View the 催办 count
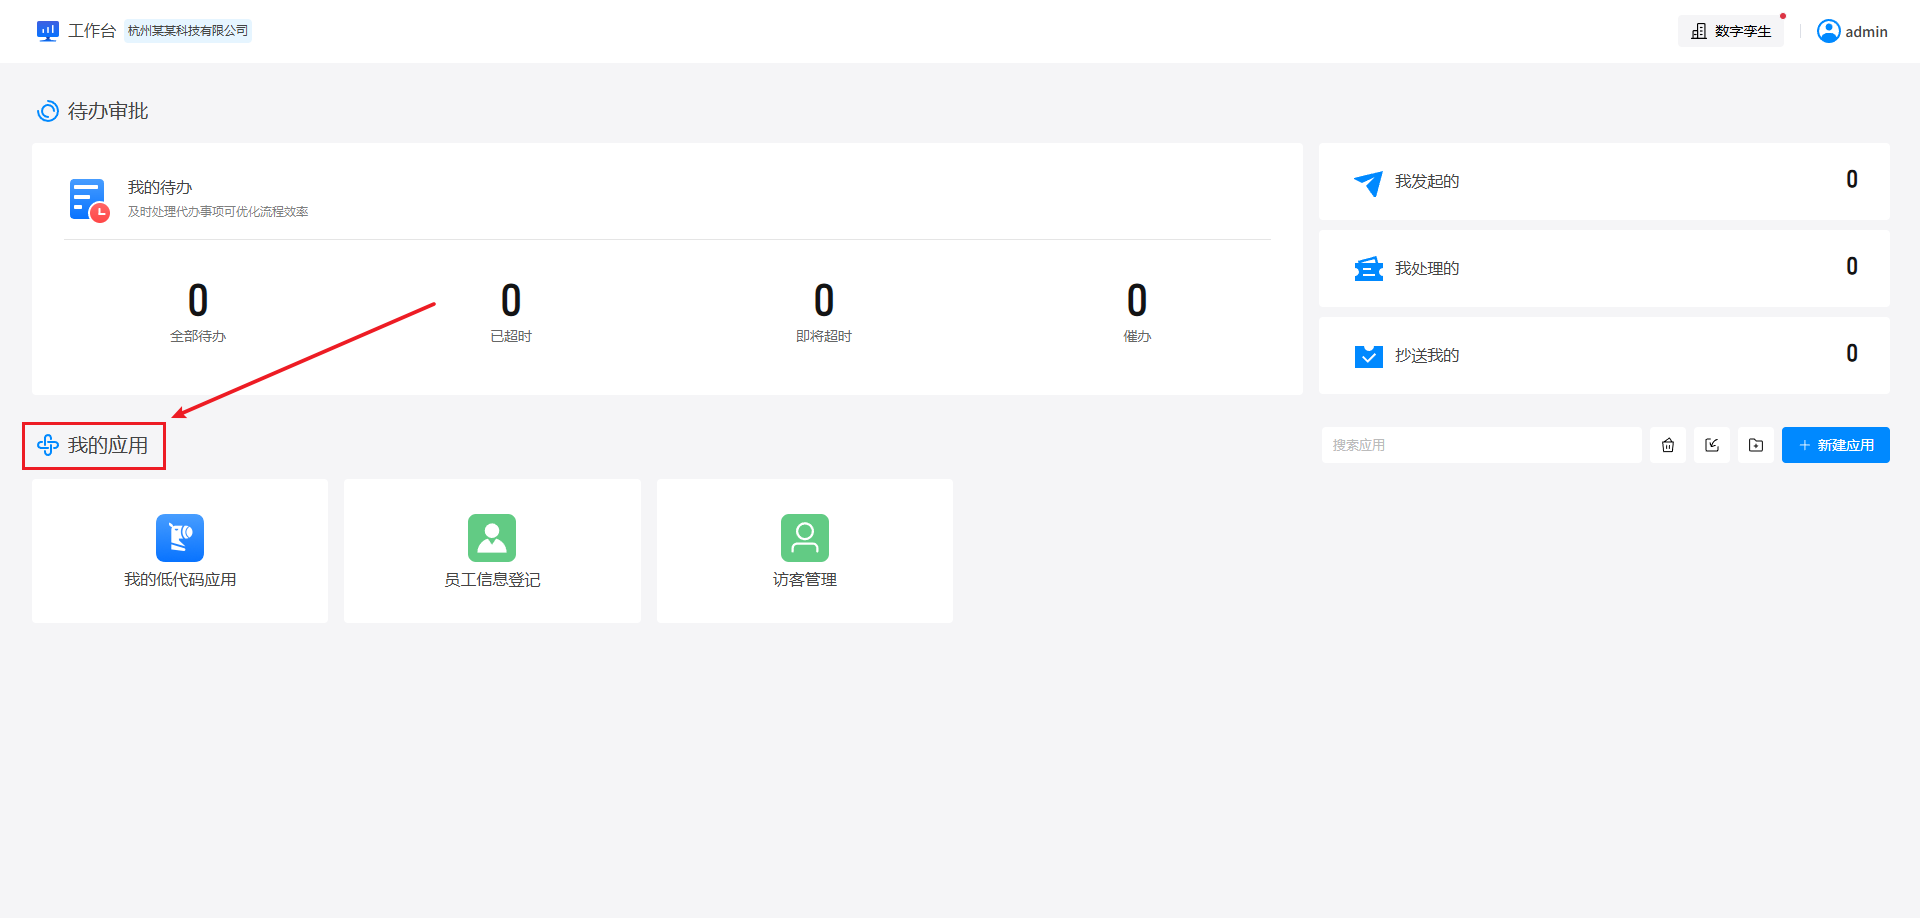1920x918 pixels. [1137, 301]
